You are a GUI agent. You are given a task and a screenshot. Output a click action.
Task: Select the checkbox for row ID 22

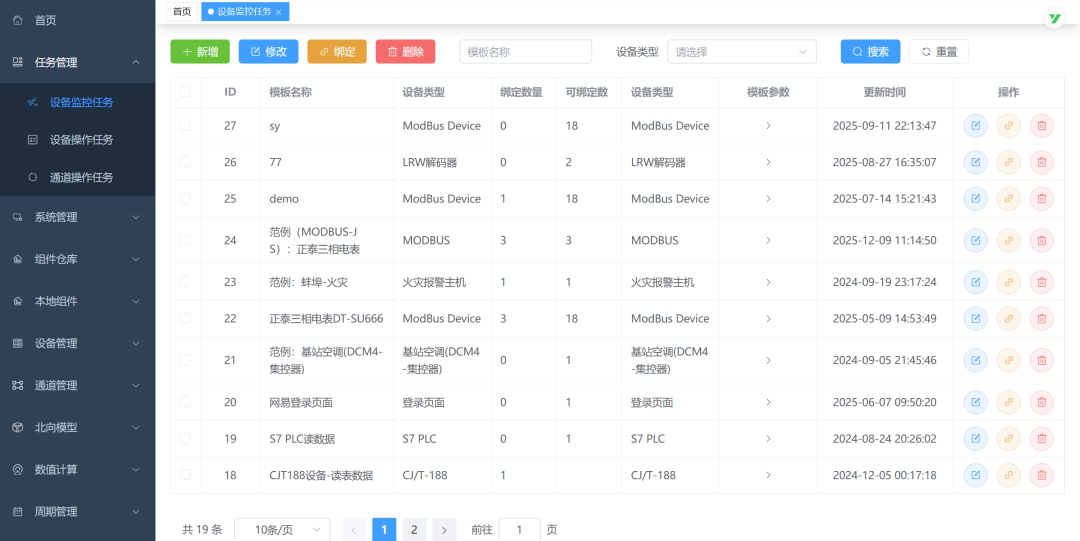[x=185, y=319]
